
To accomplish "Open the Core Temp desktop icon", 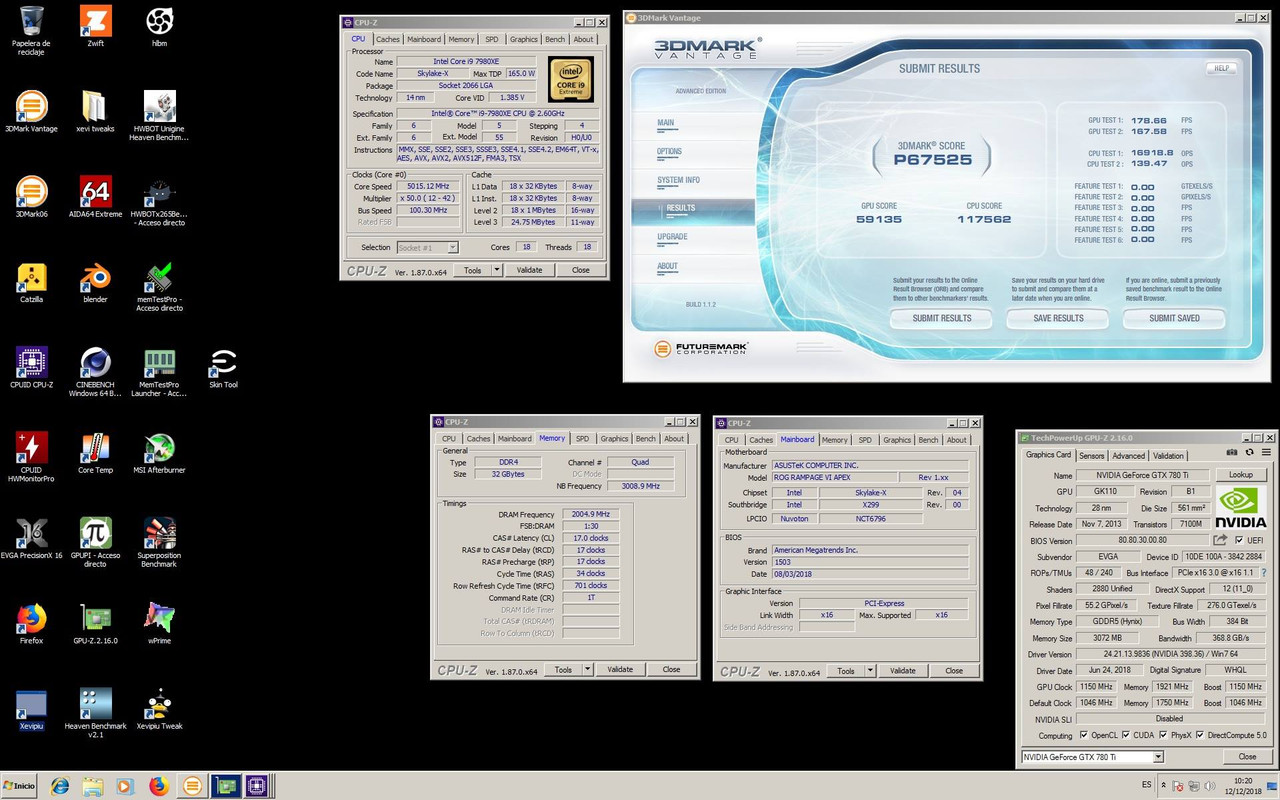I will [x=95, y=453].
